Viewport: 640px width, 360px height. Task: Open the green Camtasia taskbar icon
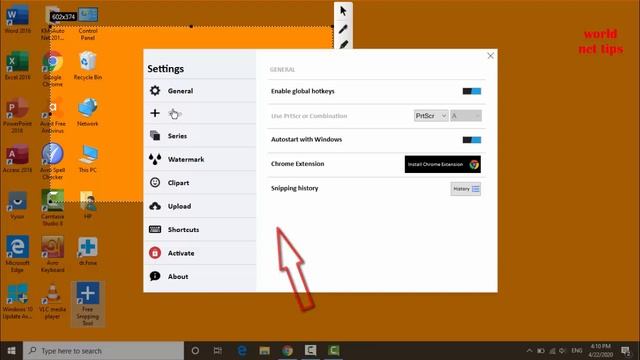point(333,351)
